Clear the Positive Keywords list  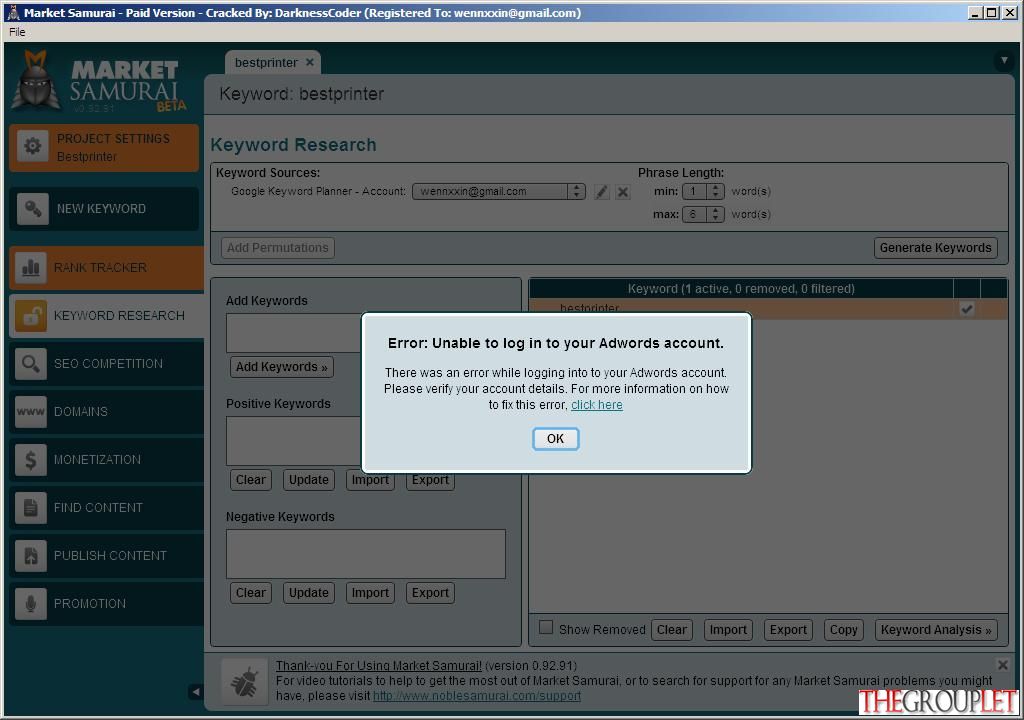251,480
